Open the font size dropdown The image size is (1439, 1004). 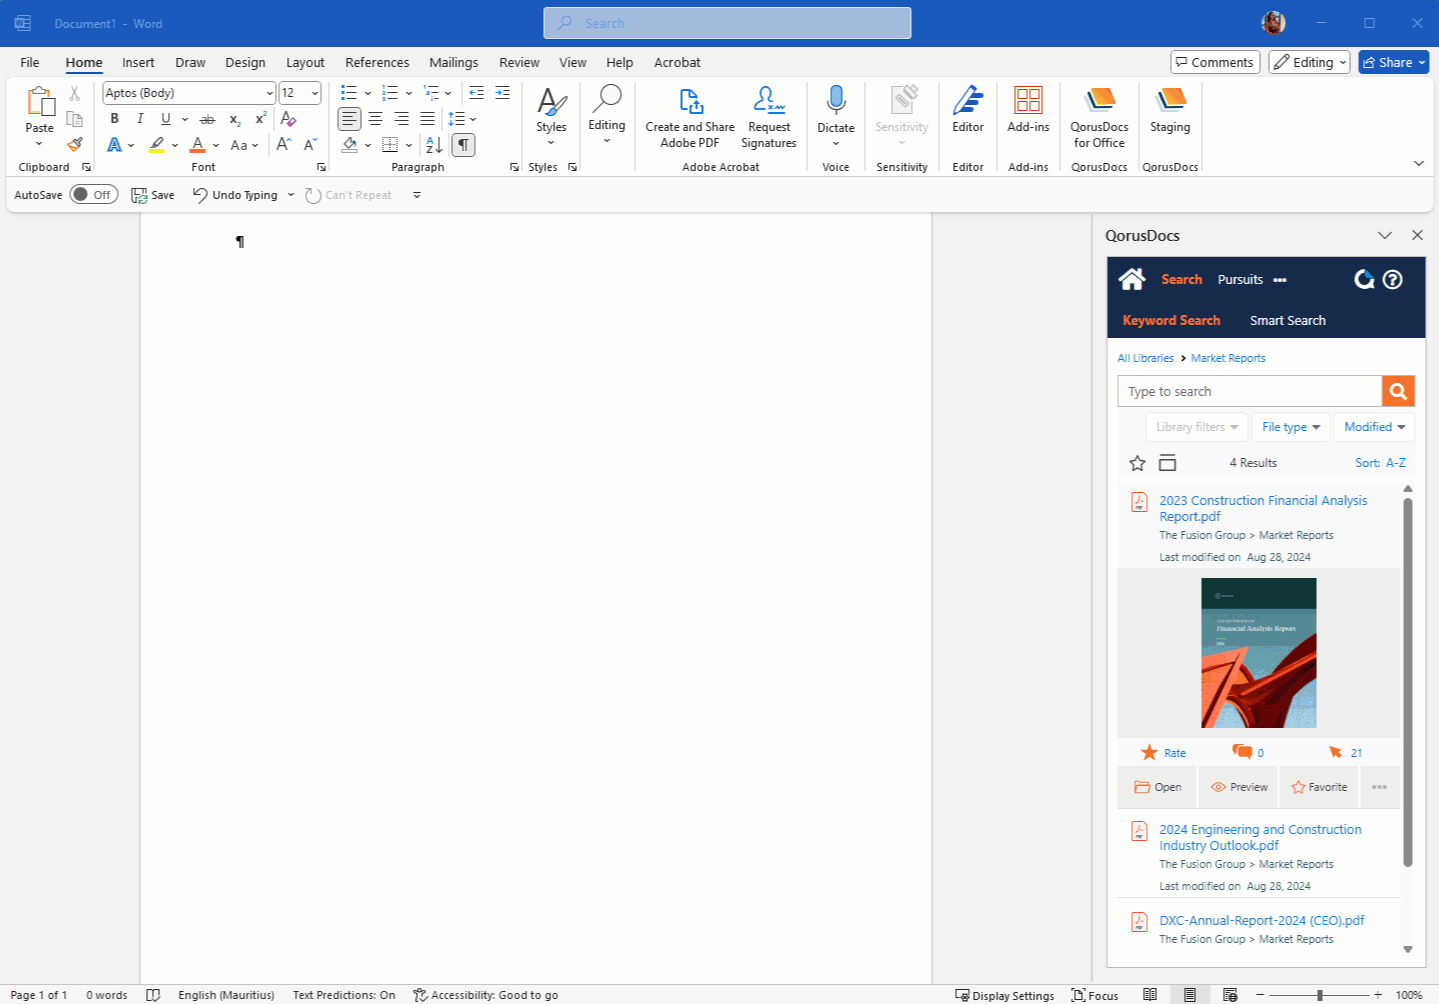[x=315, y=93]
